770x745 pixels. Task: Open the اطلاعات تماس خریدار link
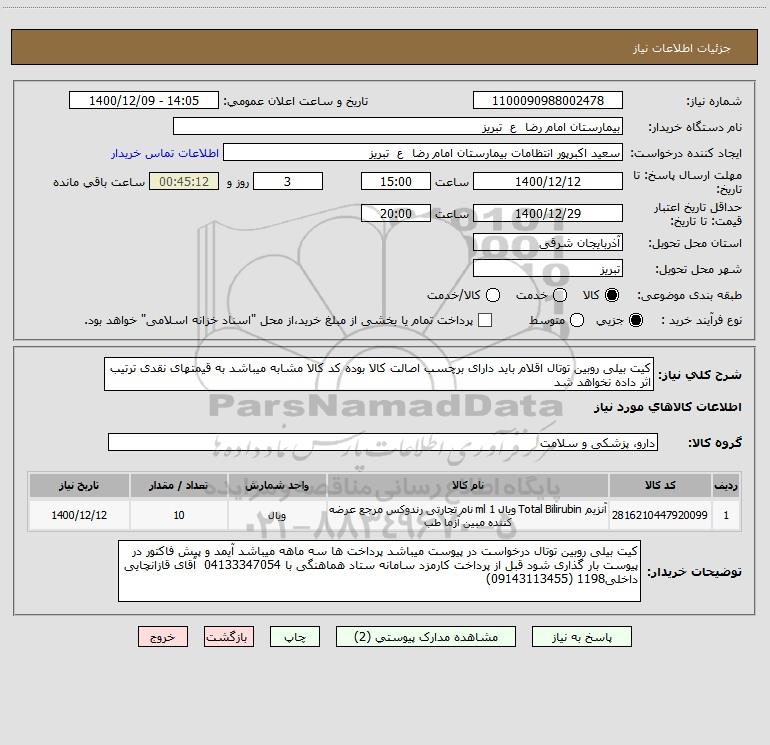click(x=165, y=153)
